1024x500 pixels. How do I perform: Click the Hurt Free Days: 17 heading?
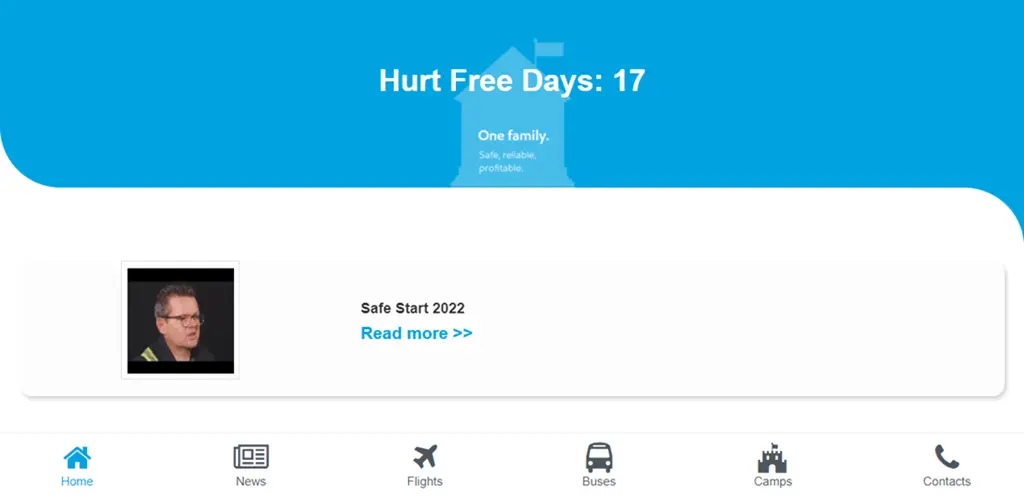pos(512,81)
